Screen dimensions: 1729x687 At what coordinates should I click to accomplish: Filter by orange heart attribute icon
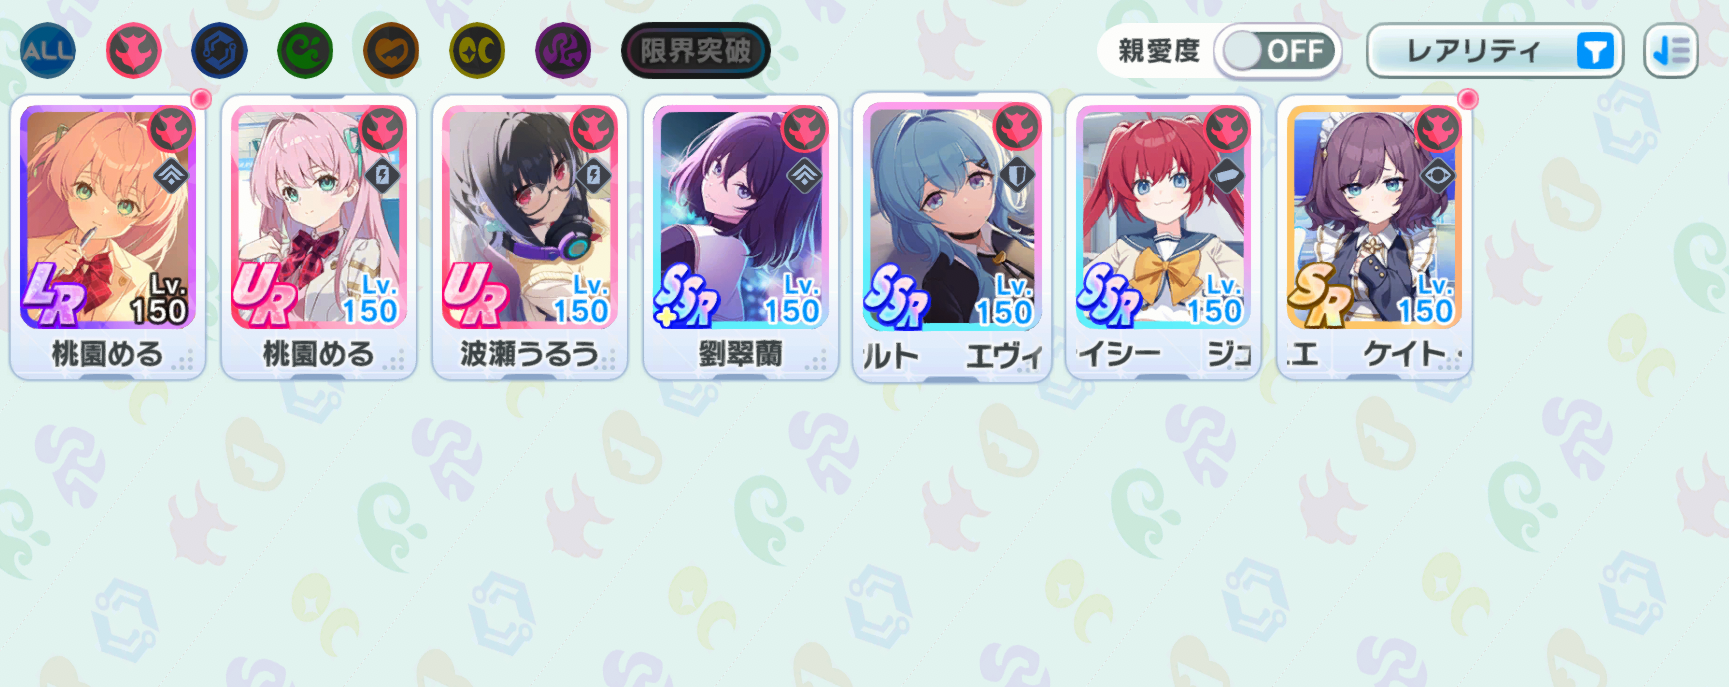391,50
